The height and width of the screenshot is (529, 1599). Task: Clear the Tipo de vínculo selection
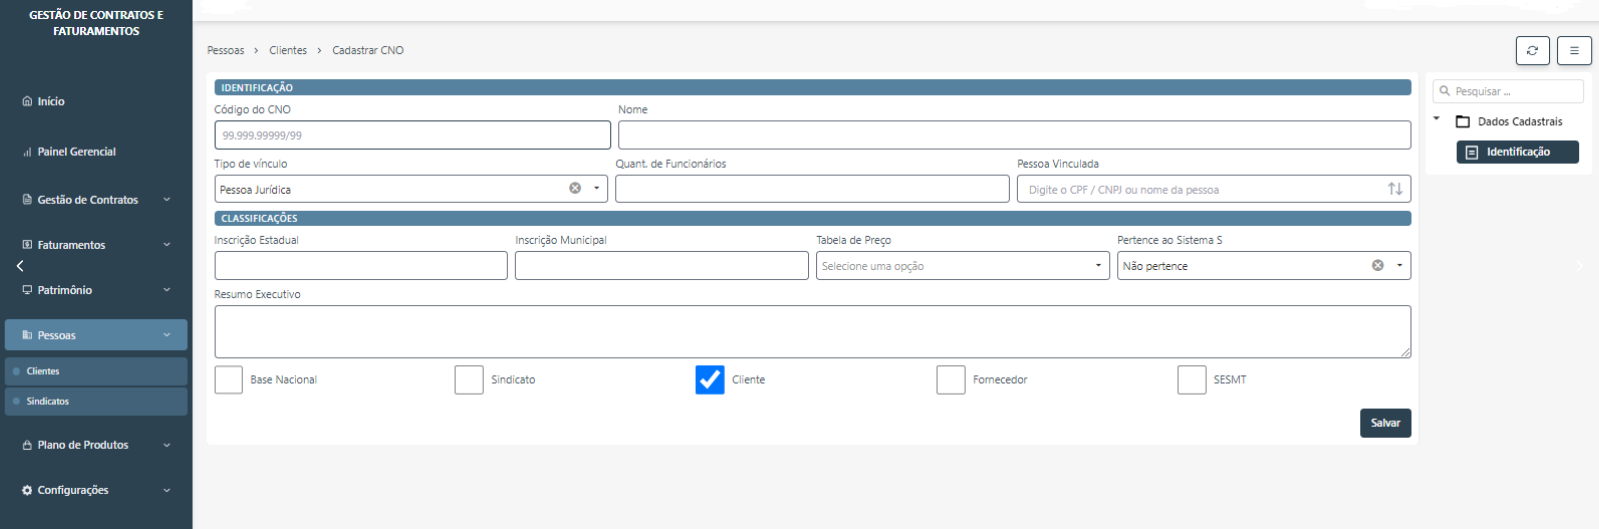(x=575, y=188)
